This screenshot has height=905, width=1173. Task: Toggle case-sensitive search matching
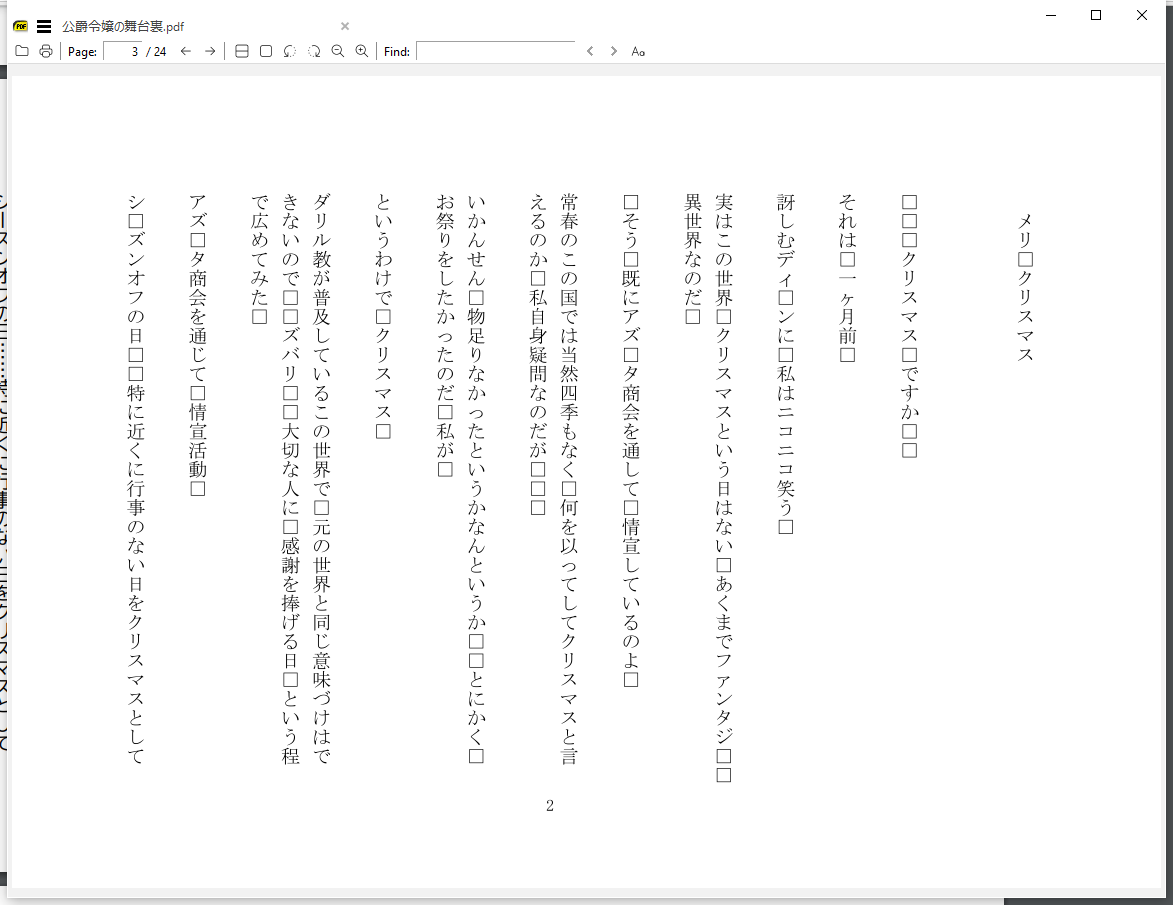[x=639, y=51]
